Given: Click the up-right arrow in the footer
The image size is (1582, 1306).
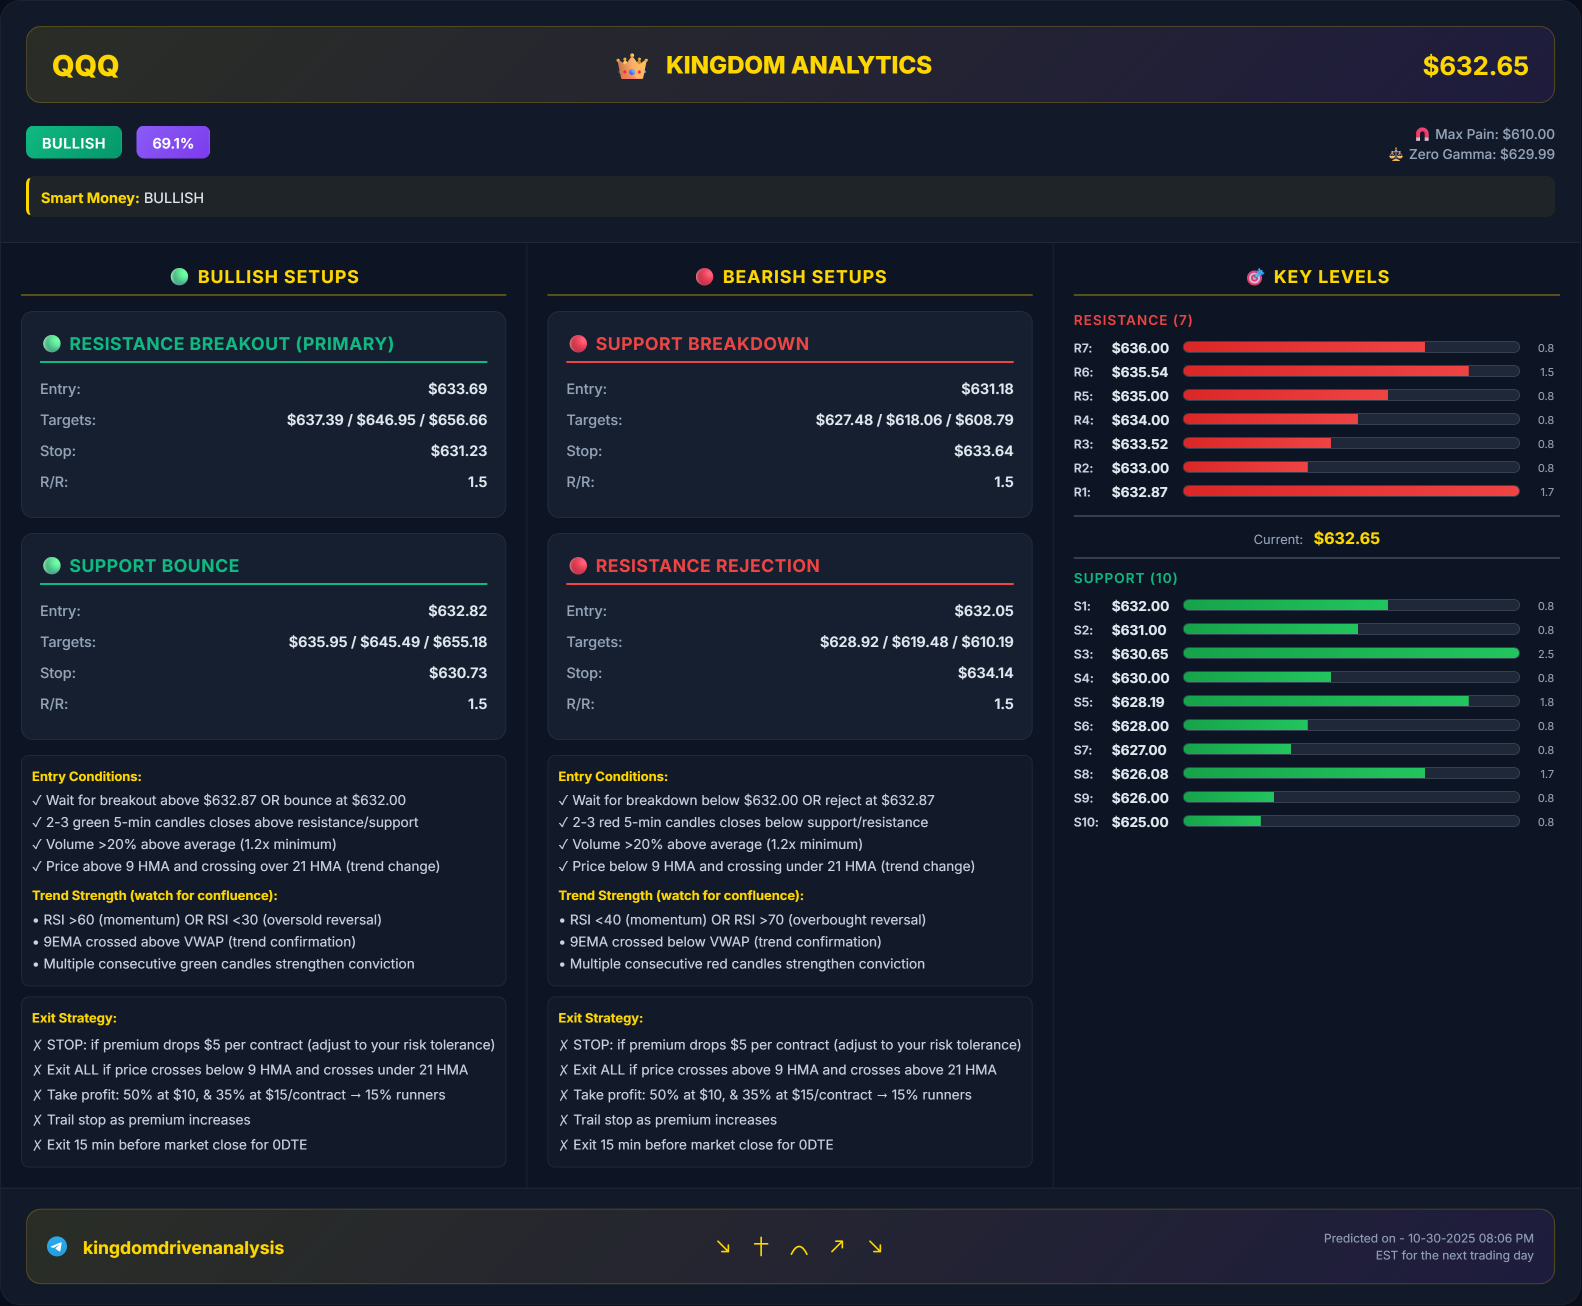Looking at the screenshot, I should 837,1246.
